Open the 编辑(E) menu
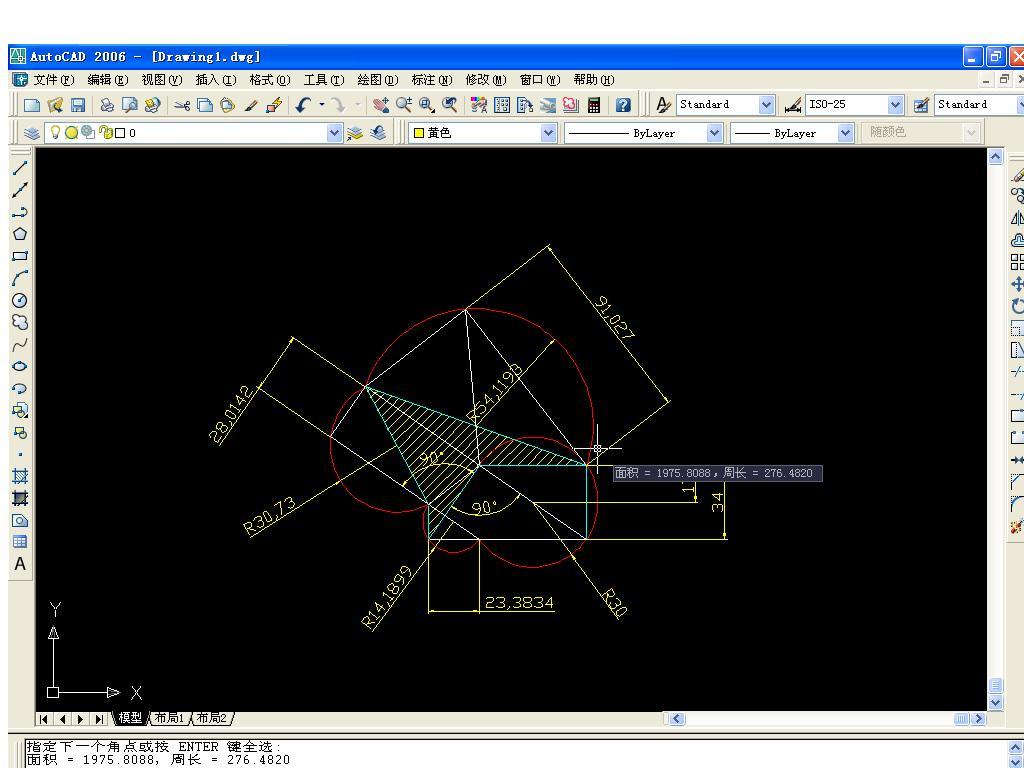Viewport: 1024px width, 768px height. 108,80
